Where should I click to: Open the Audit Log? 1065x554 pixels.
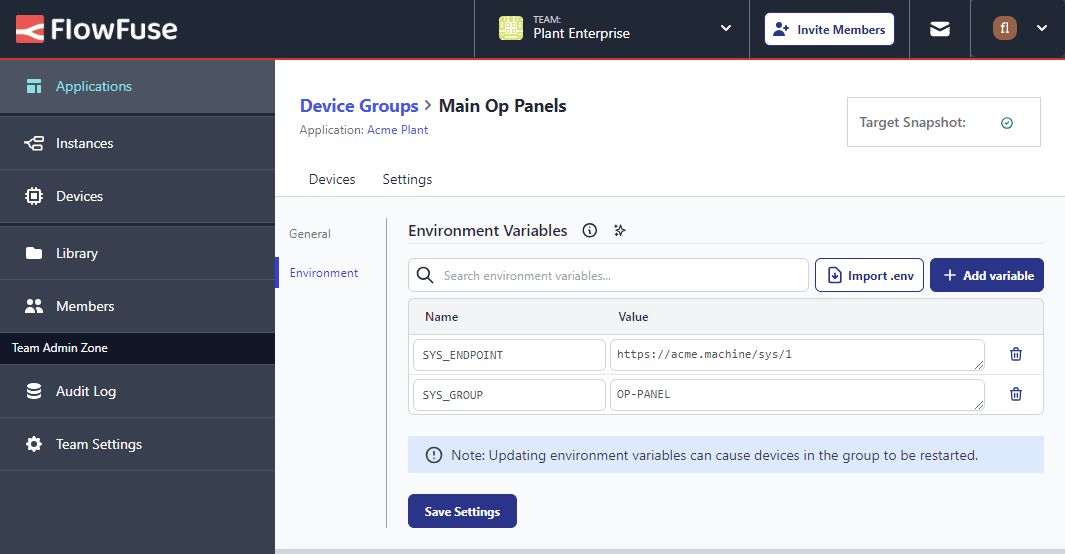[x=137, y=391]
